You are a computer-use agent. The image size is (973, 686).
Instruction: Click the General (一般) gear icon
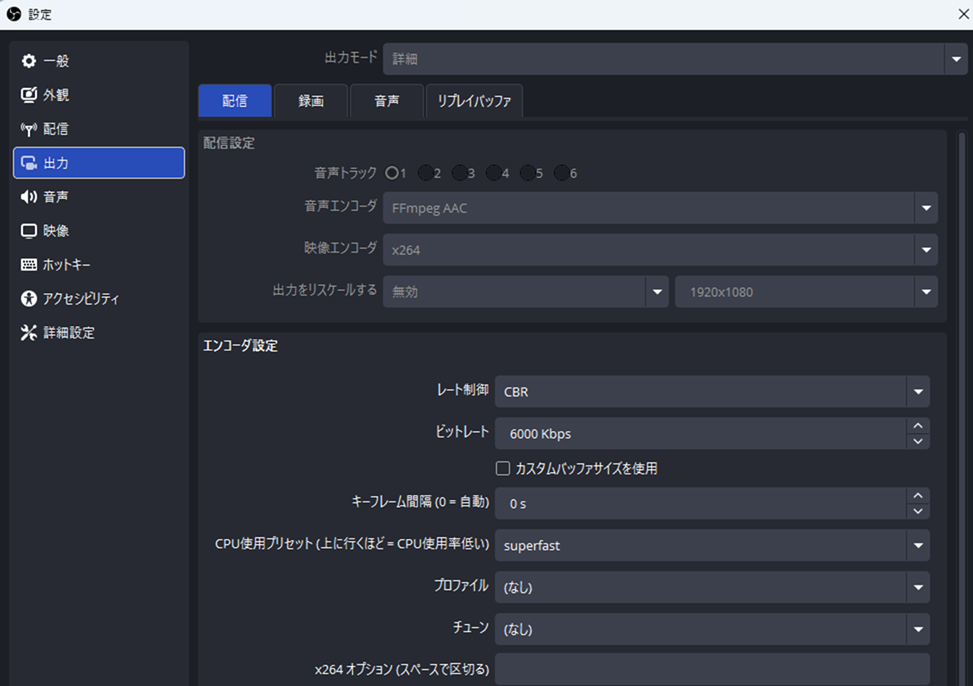pos(29,62)
